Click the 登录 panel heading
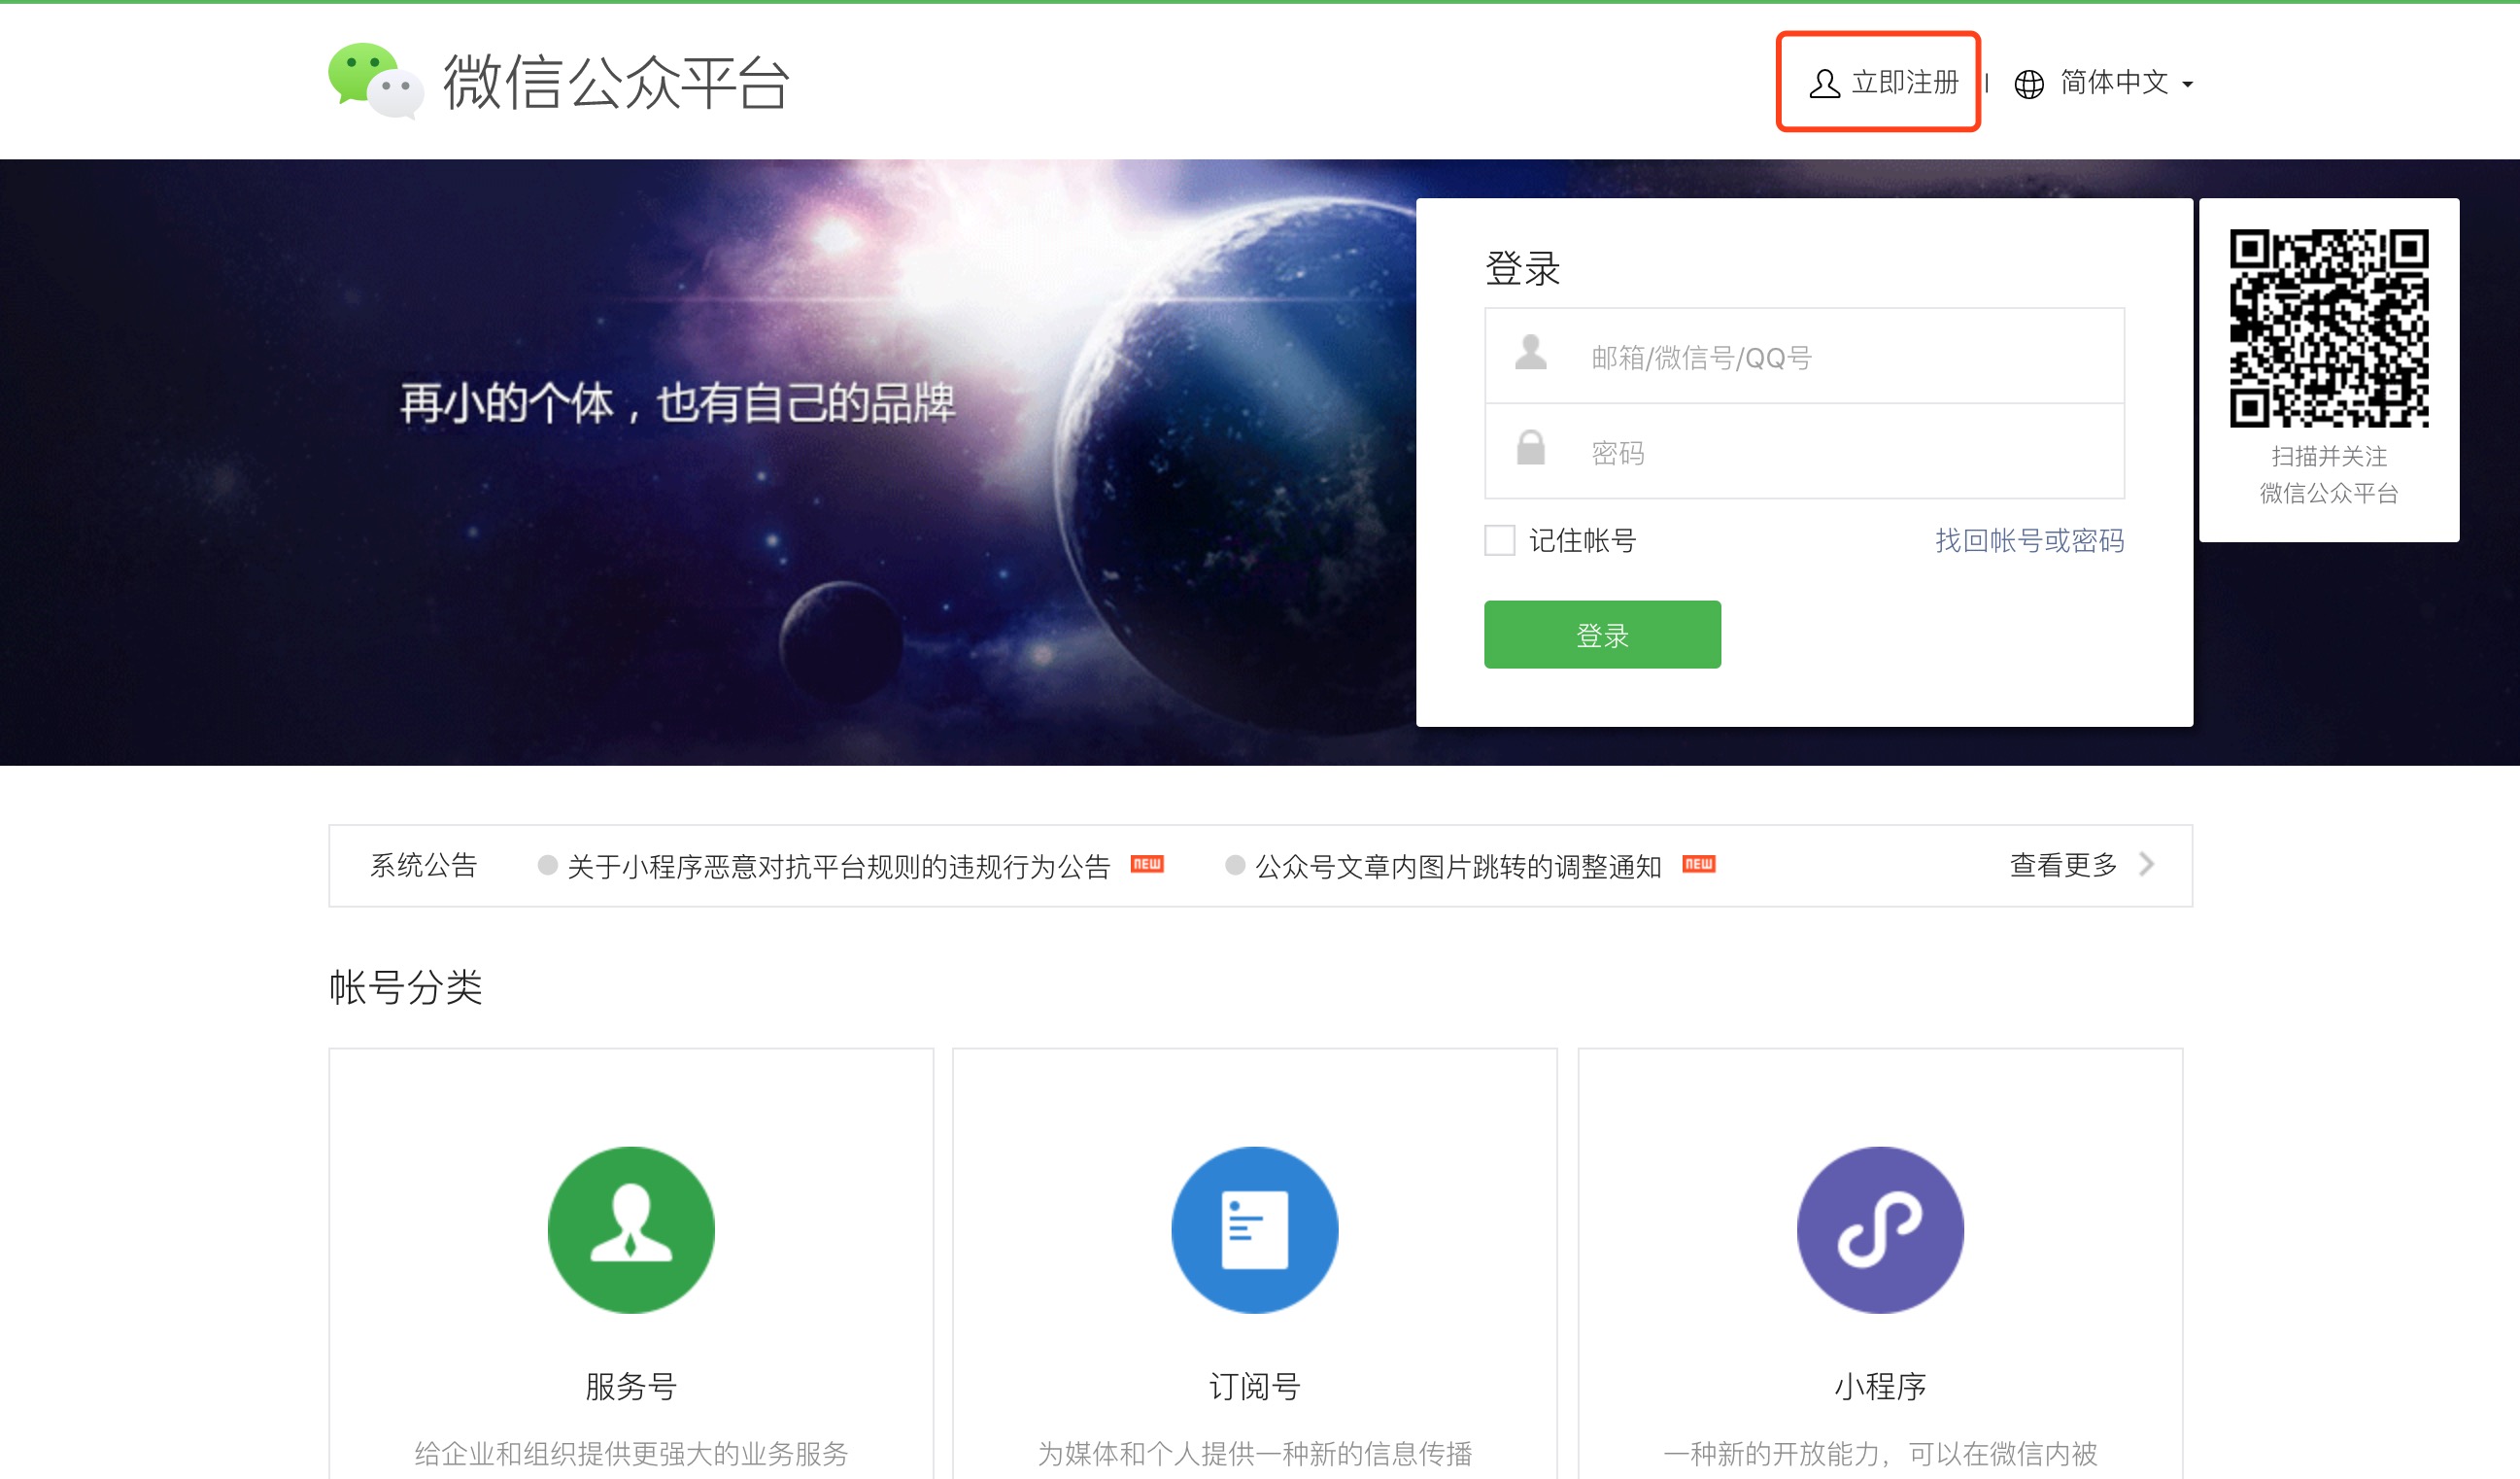This screenshot has width=2520, height=1479. pos(1522,268)
